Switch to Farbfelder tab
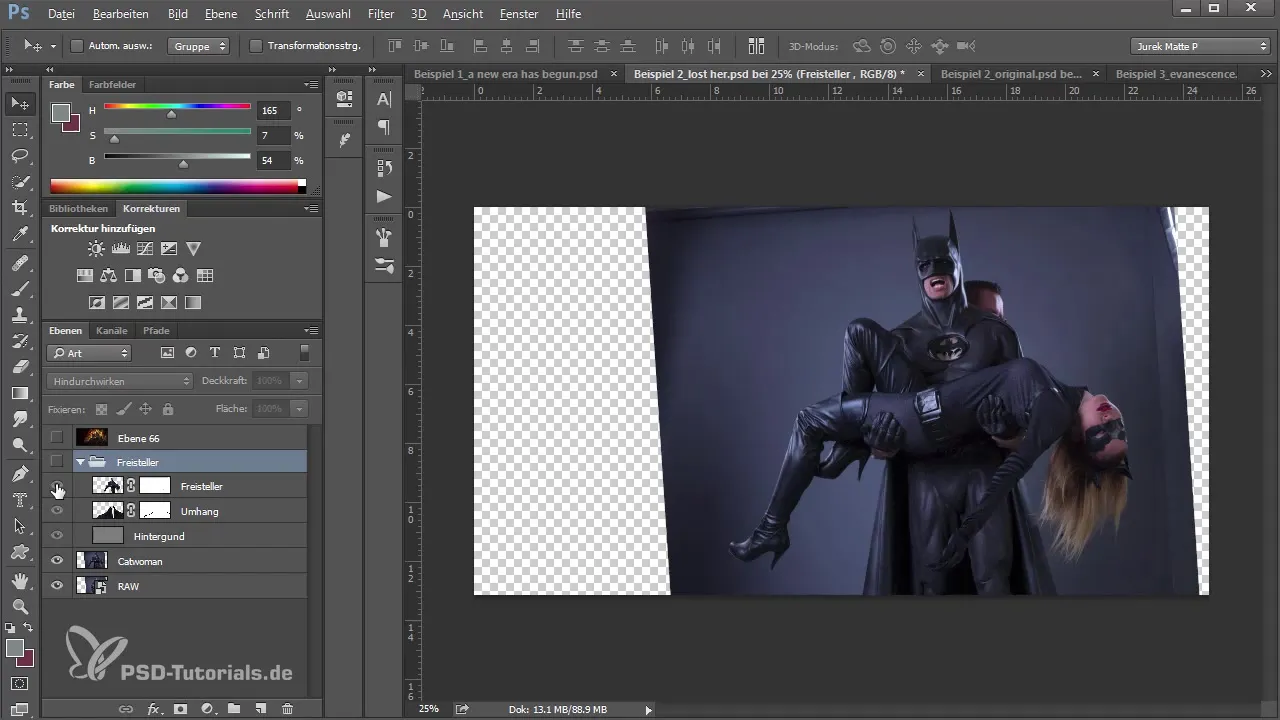The image size is (1280, 720). coord(112,85)
